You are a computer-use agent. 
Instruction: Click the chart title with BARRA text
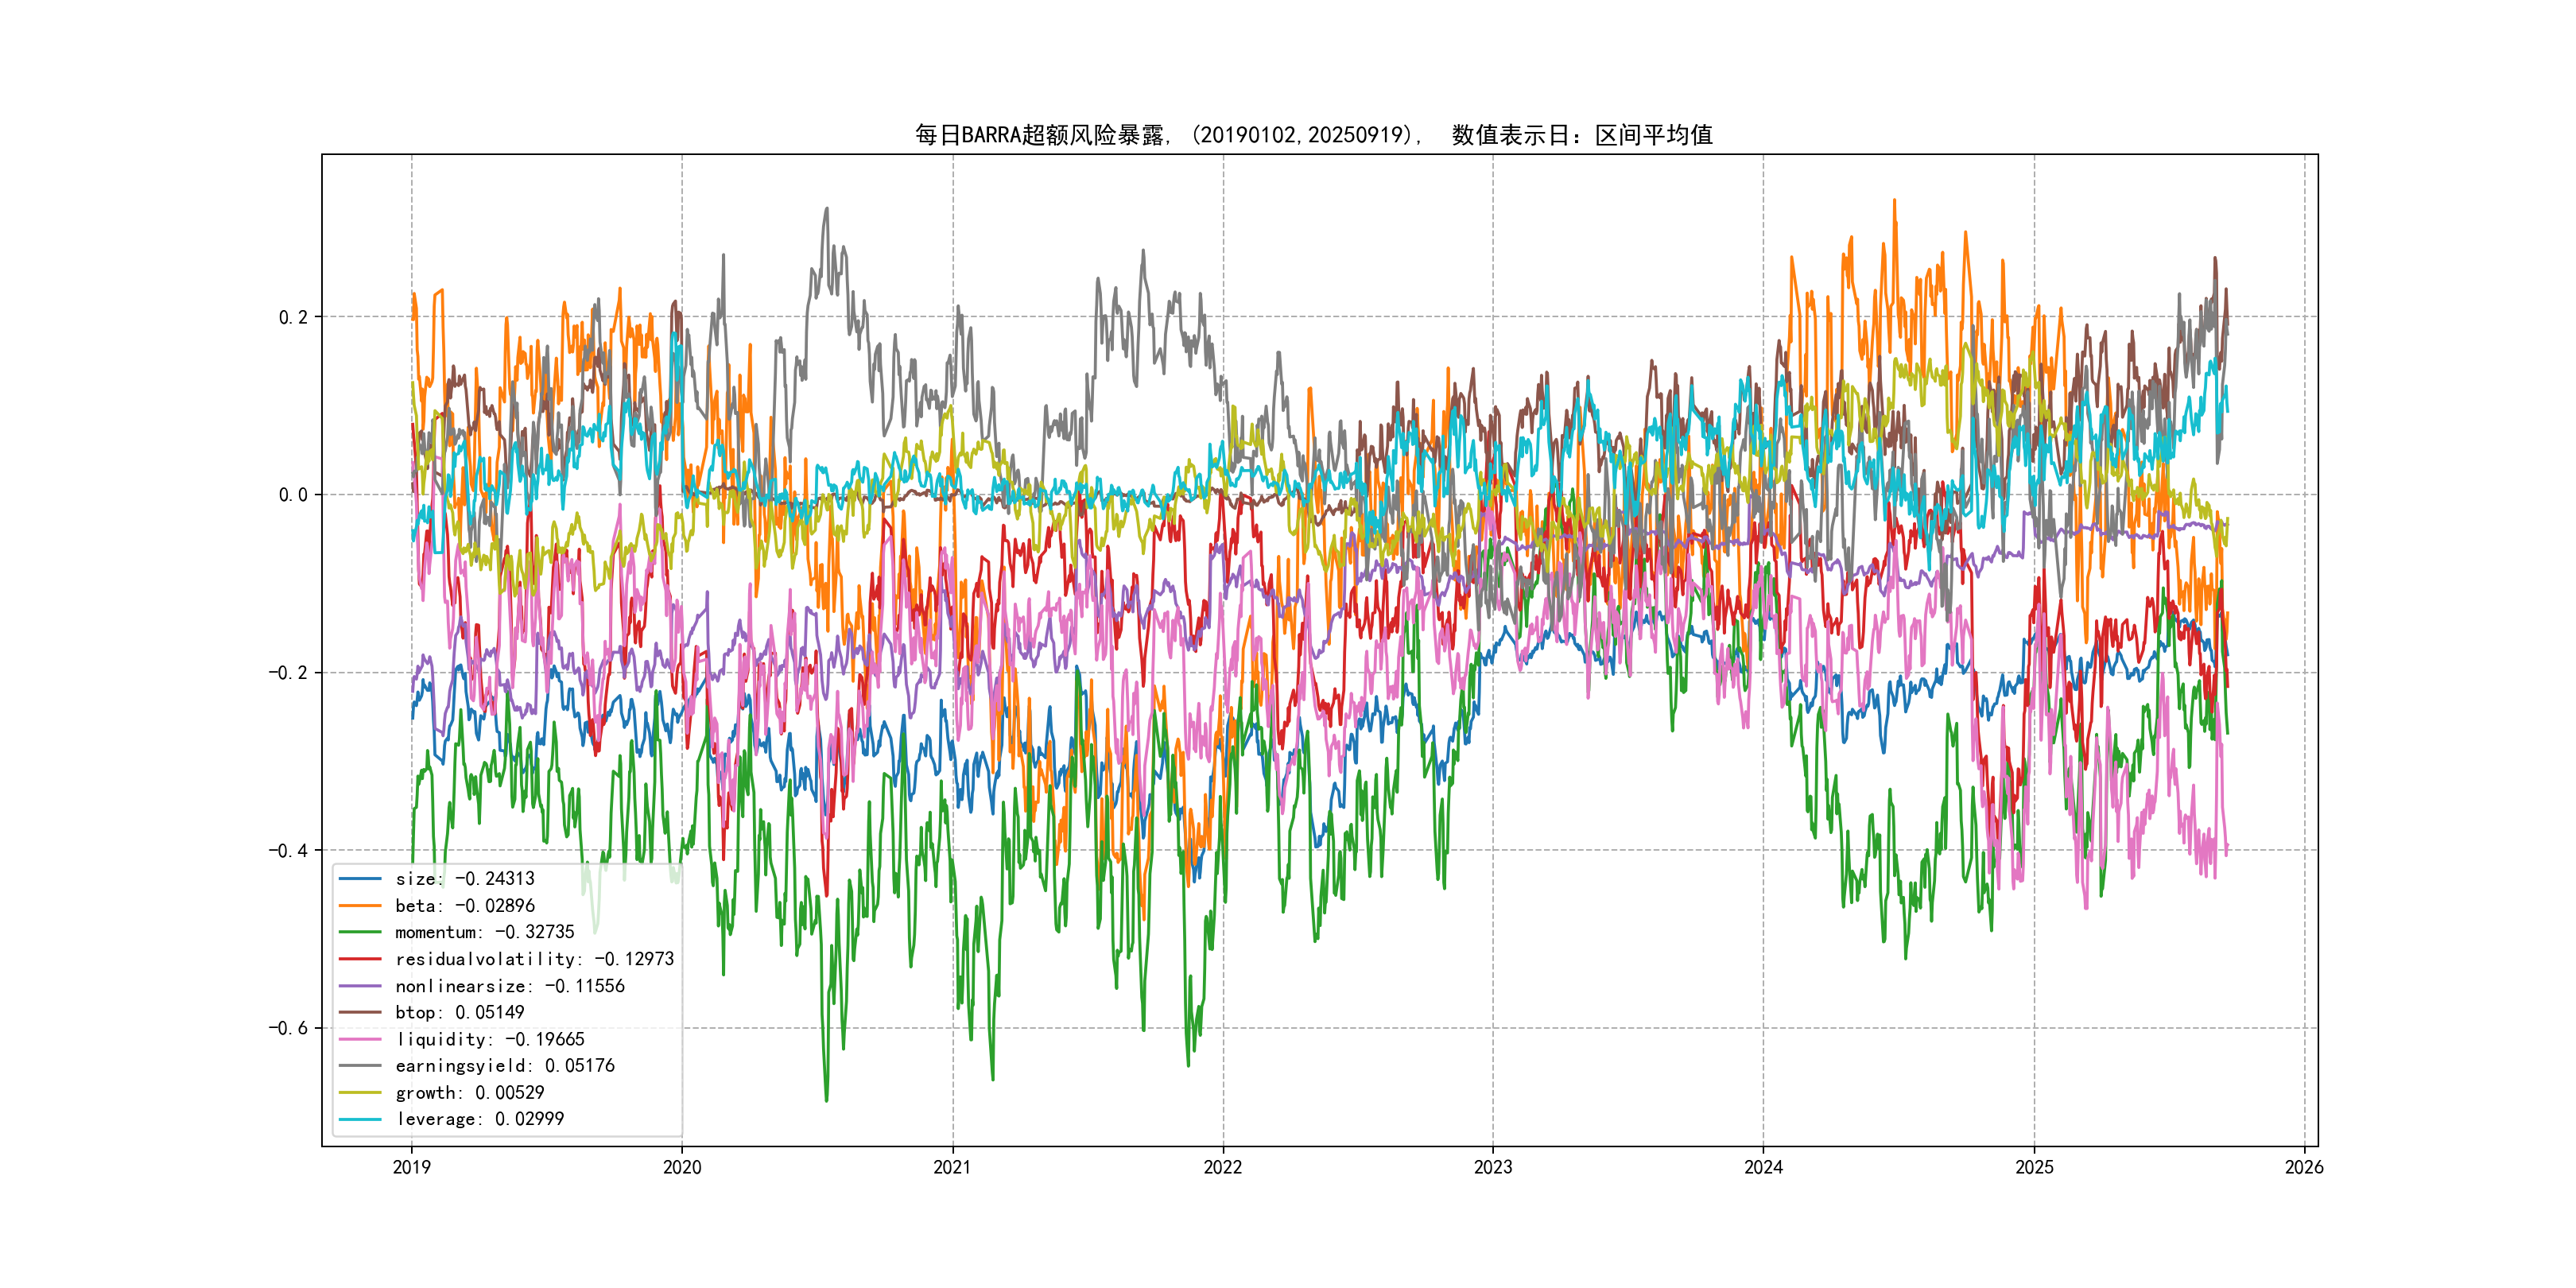[1313, 135]
